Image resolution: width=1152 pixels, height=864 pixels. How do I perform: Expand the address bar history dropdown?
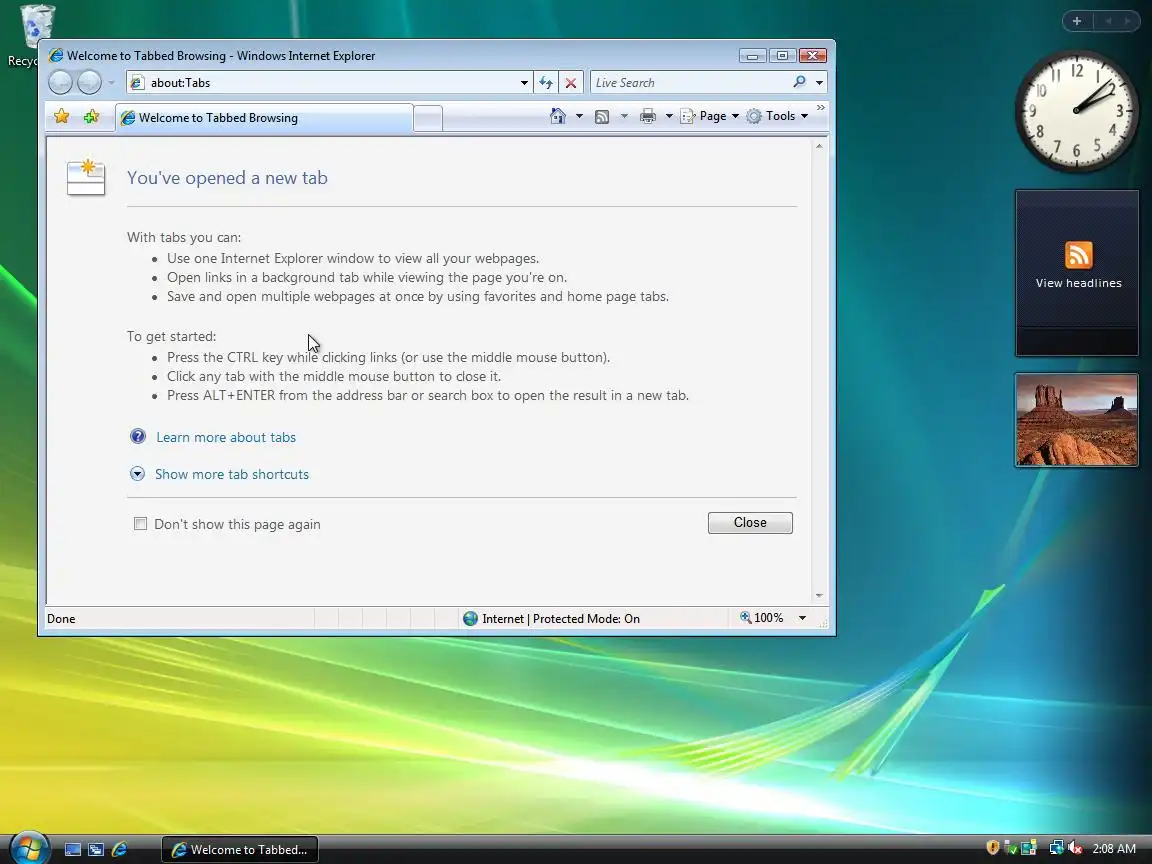(524, 83)
